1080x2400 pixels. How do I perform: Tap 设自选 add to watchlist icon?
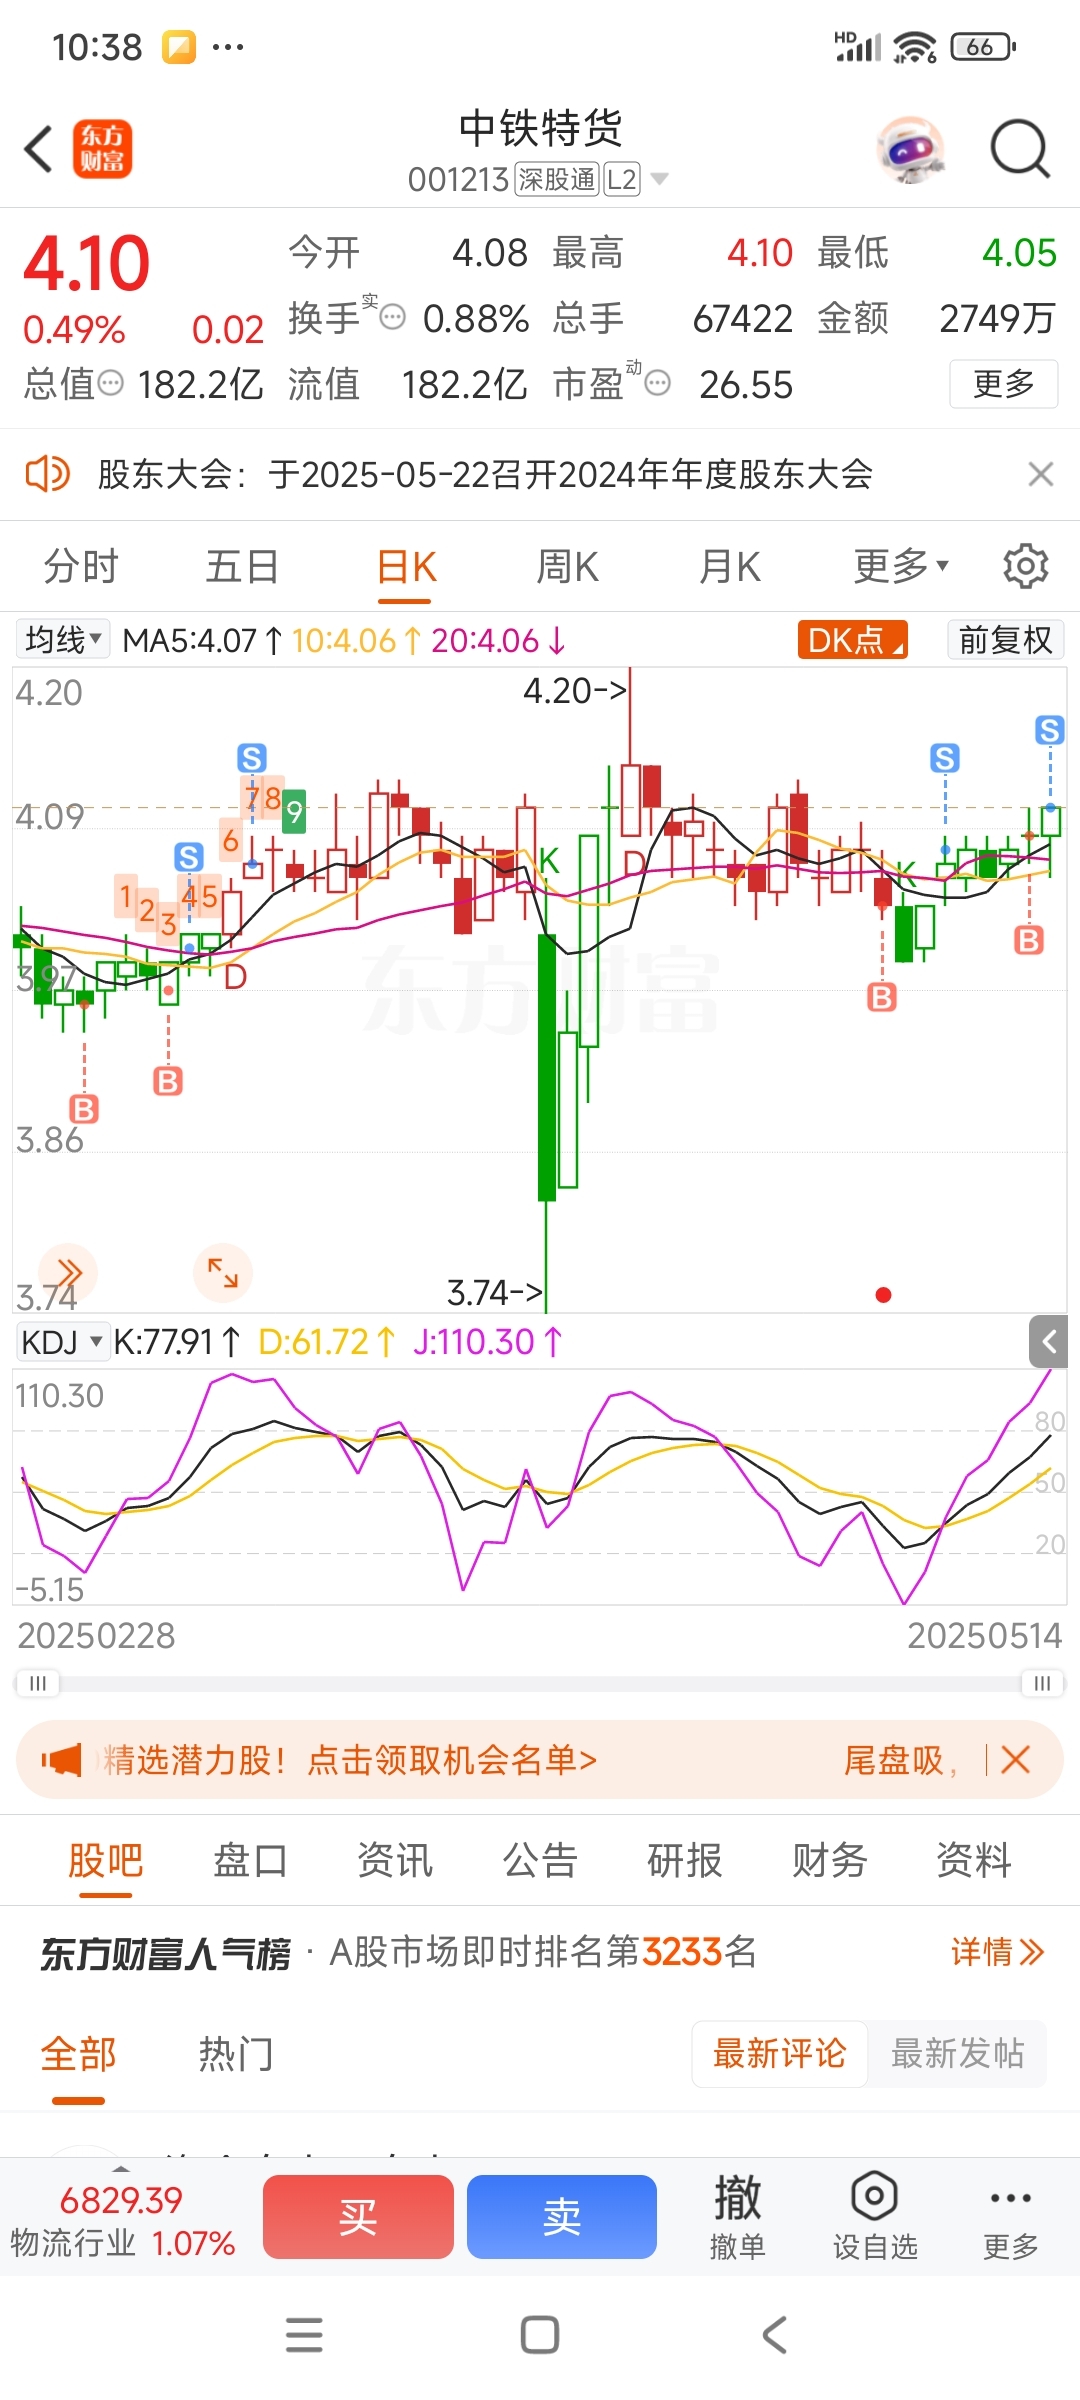[x=875, y=2218]
